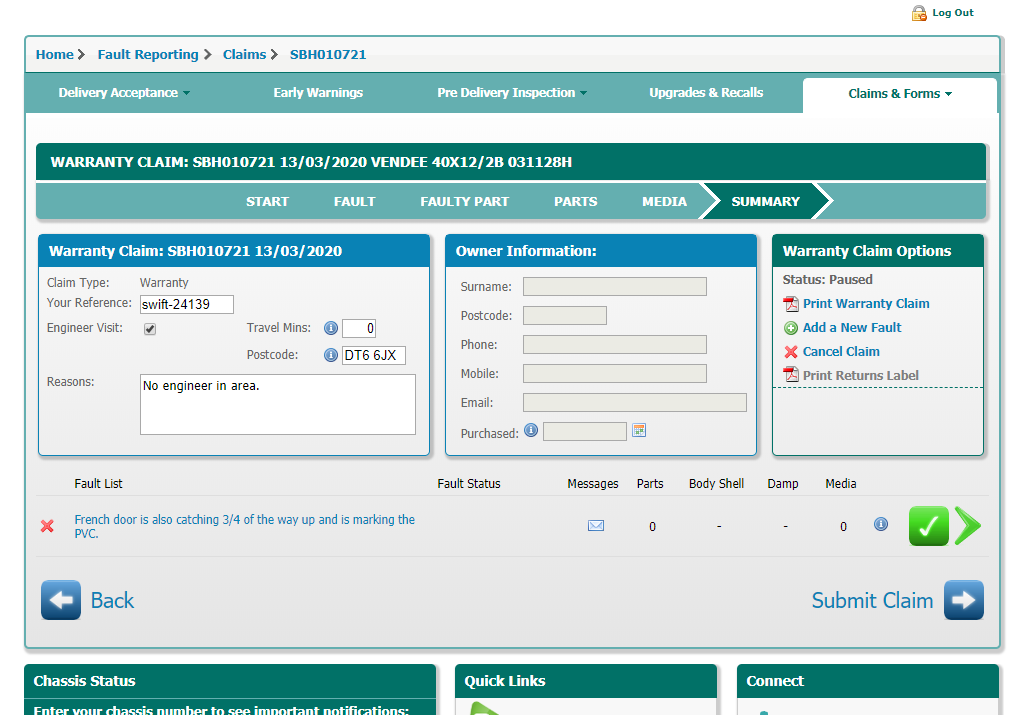Open Fault Reporting breadcrumb
The width and height of the screenshot is (1031, 715).
coord(148,55)
